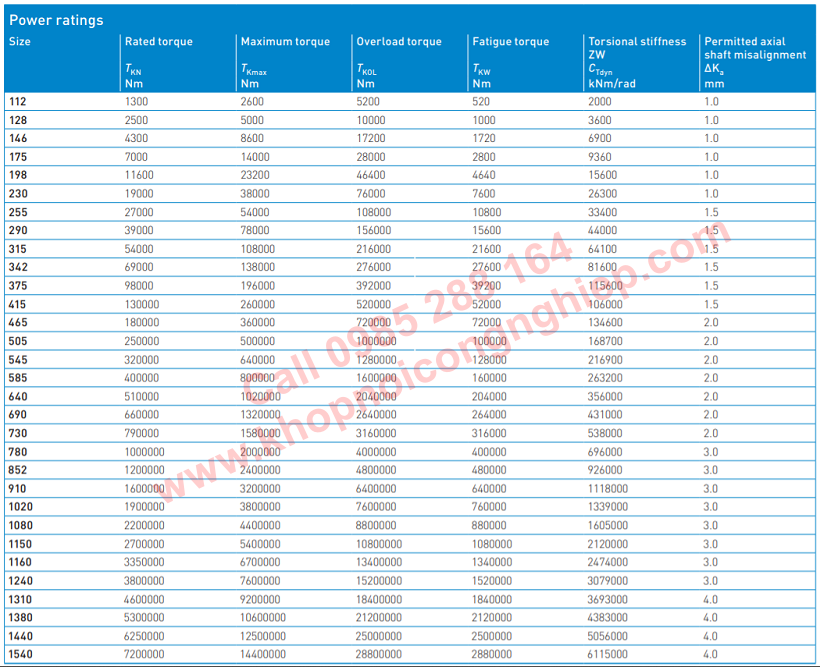Select the "Fatigue torque" column header
The image size is (820, 667).
pos(510,42)
